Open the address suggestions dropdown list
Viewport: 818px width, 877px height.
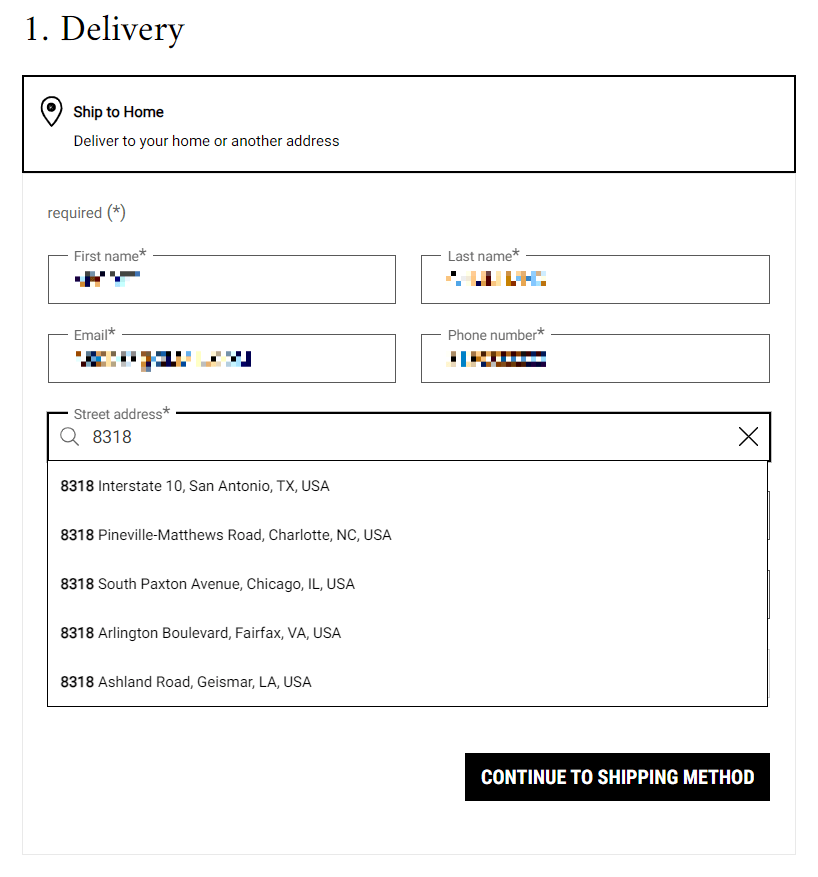tap(408, 583)
